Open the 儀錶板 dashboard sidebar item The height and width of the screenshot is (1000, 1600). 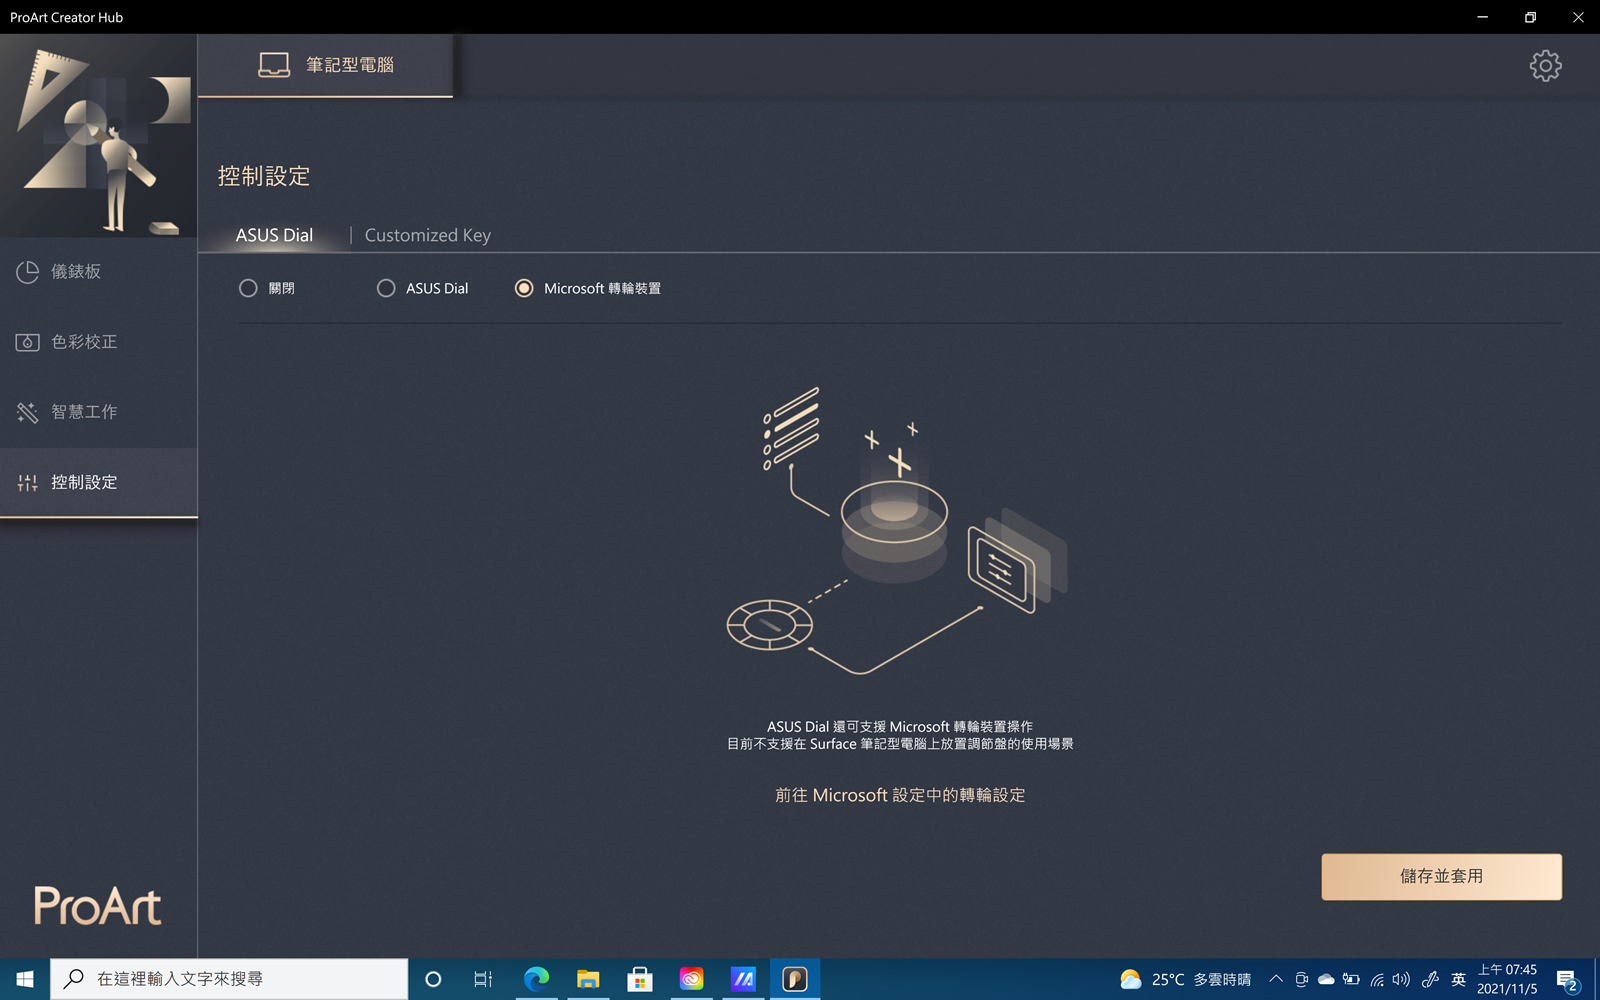pos(76,272)
